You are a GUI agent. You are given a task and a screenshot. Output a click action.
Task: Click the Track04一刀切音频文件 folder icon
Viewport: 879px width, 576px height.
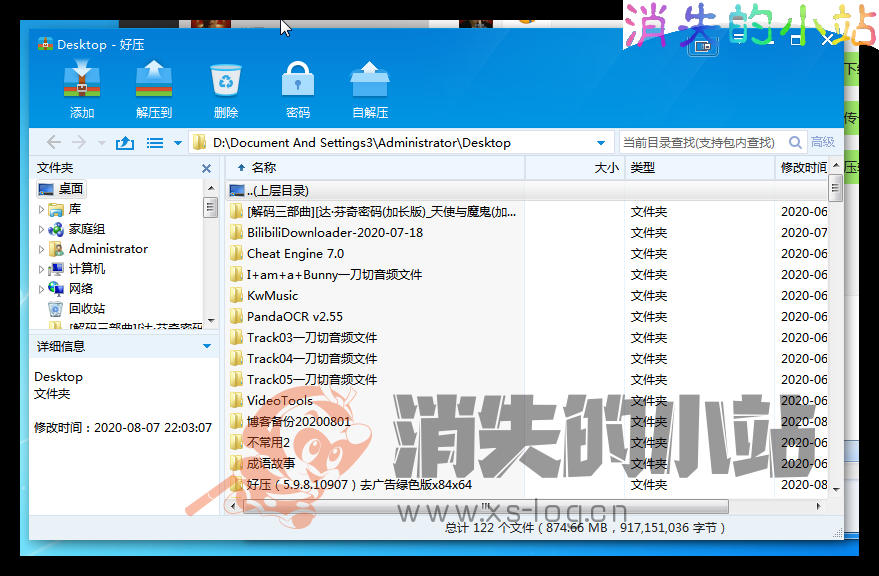tap(236, 358)
